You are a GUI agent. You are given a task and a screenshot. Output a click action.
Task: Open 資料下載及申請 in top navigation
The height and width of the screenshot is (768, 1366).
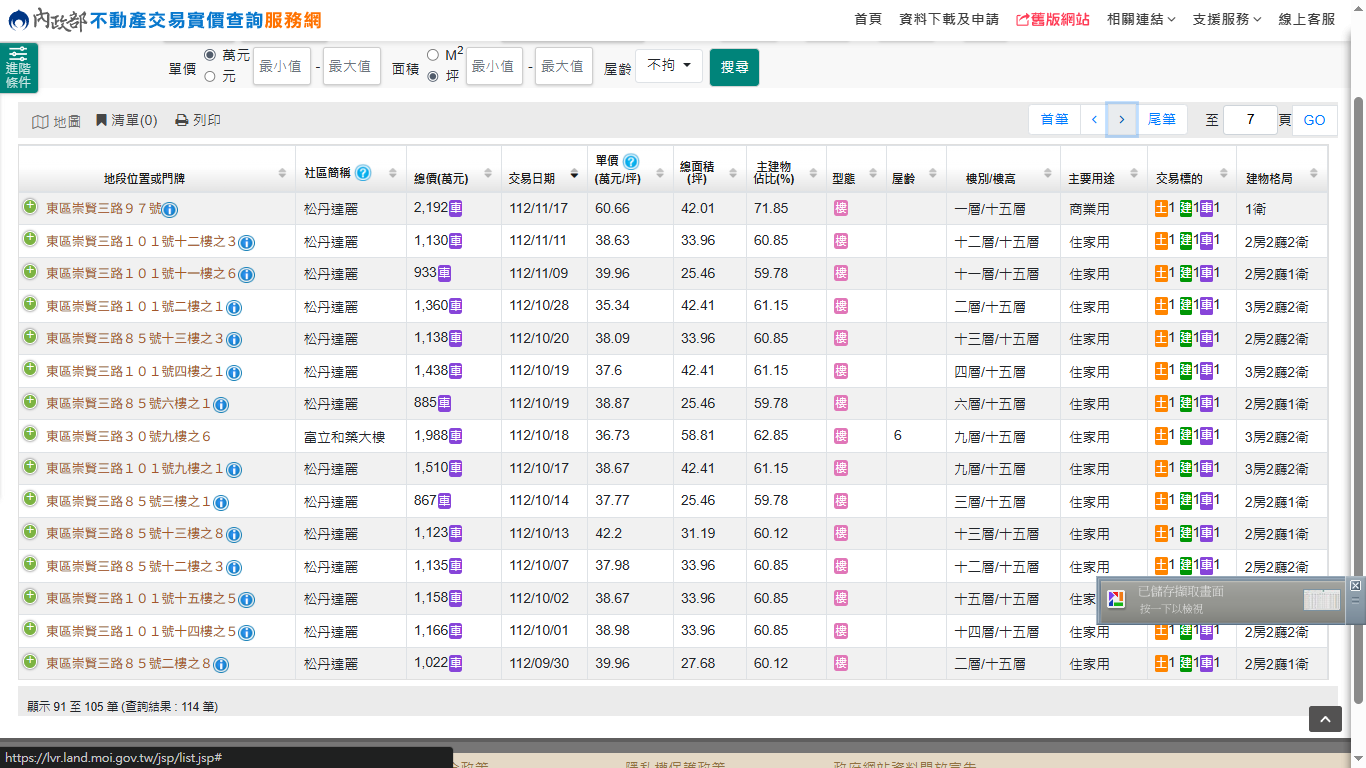[x=949, y=19]
